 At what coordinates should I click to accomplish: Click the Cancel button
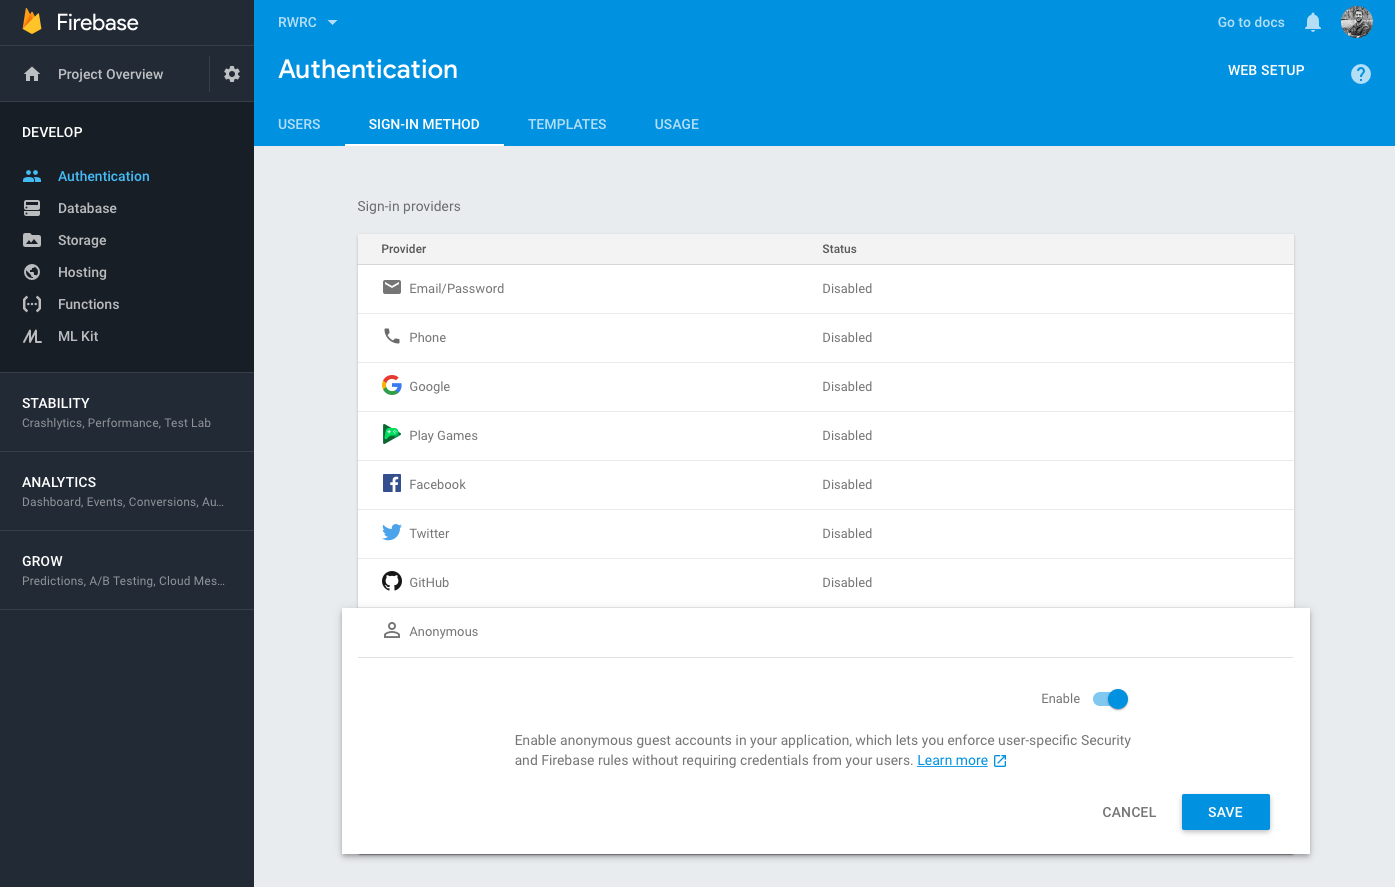(x=1129, y=812)
